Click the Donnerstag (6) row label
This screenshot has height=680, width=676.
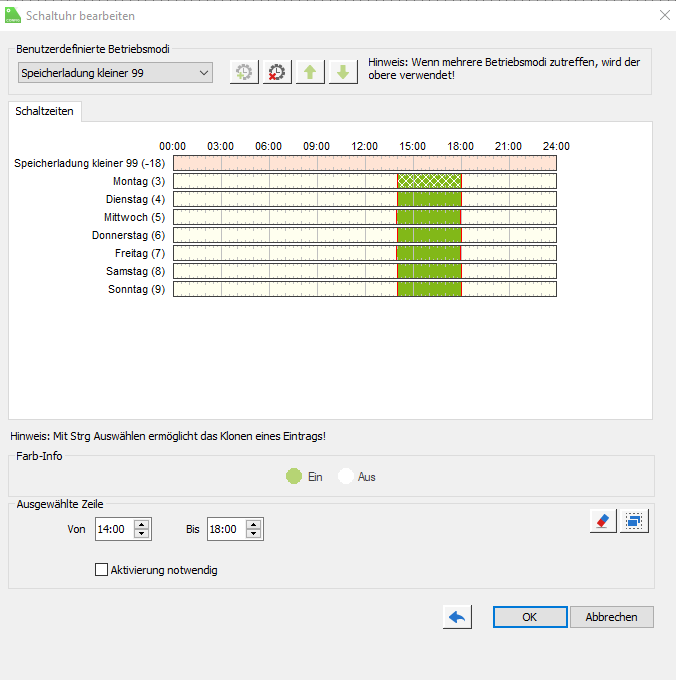point(128,235)
